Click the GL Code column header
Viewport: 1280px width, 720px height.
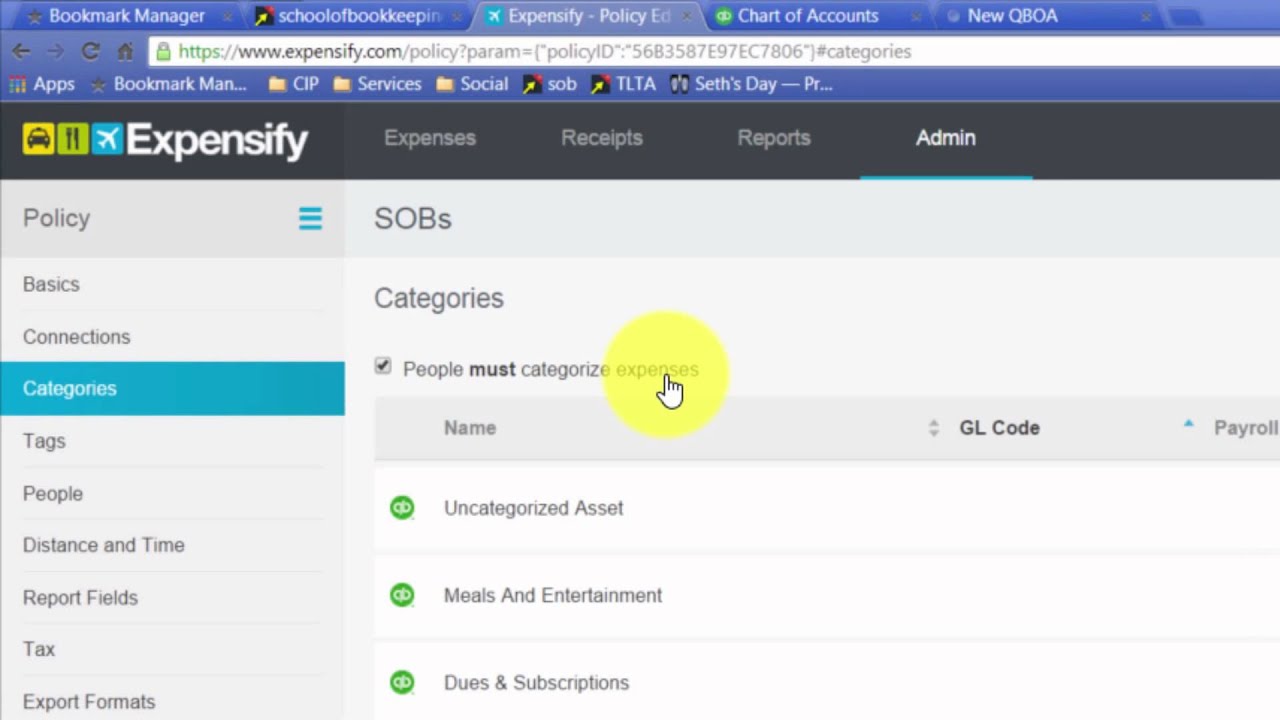999,428
